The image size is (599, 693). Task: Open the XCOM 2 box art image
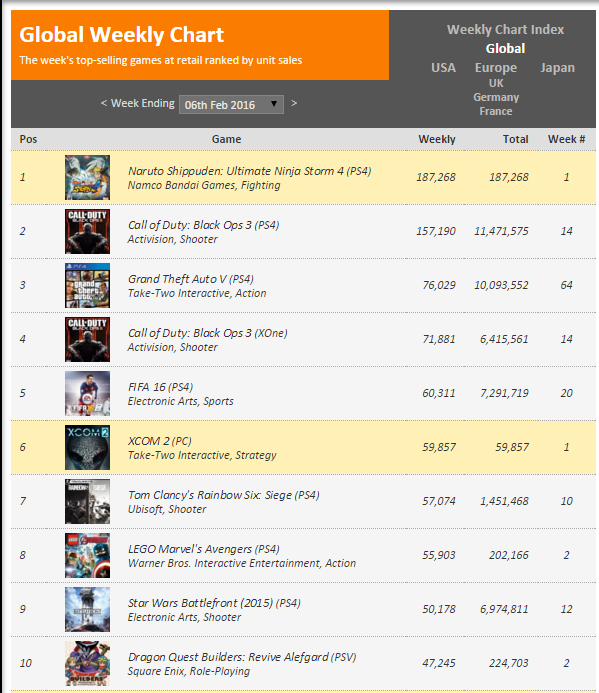pos(88,447)
